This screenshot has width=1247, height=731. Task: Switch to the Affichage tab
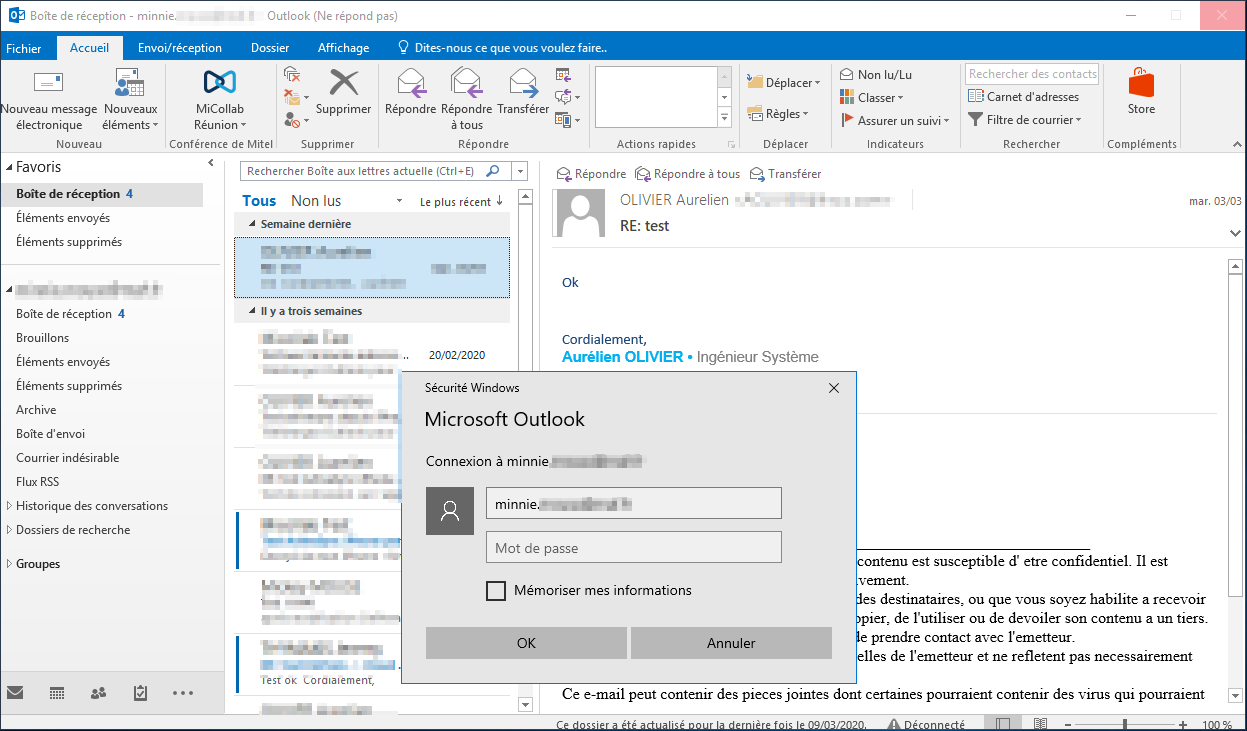343,48
